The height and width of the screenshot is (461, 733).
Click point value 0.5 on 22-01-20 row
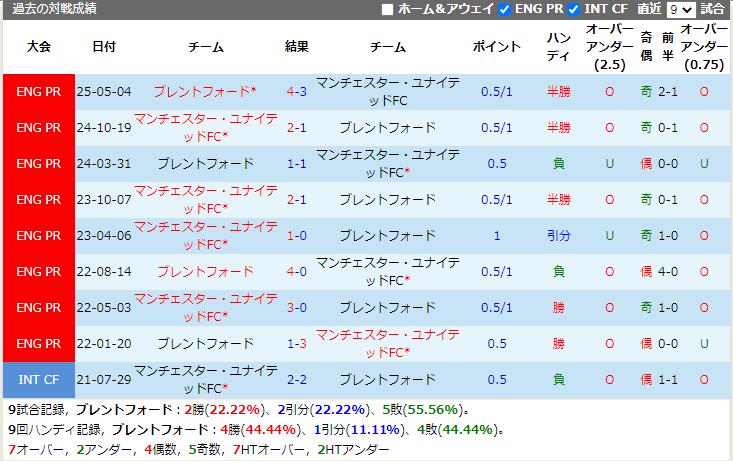[x=496, y=344]
